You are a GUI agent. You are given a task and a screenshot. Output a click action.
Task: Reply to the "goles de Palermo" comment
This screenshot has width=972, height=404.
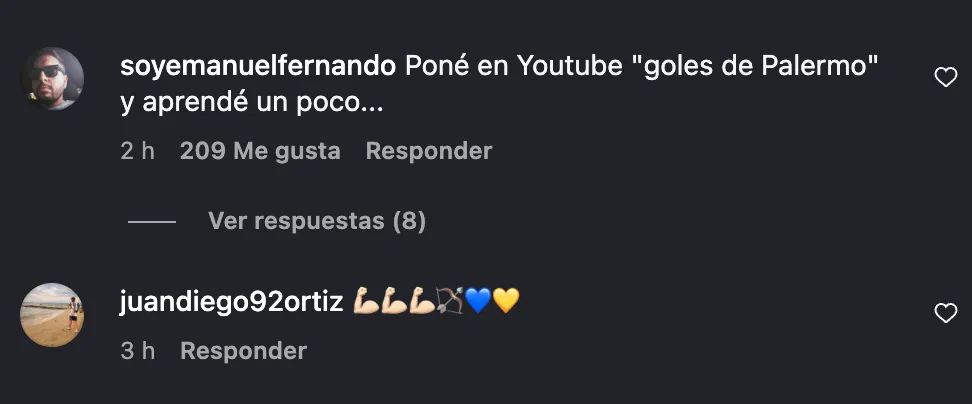(429, 151)
